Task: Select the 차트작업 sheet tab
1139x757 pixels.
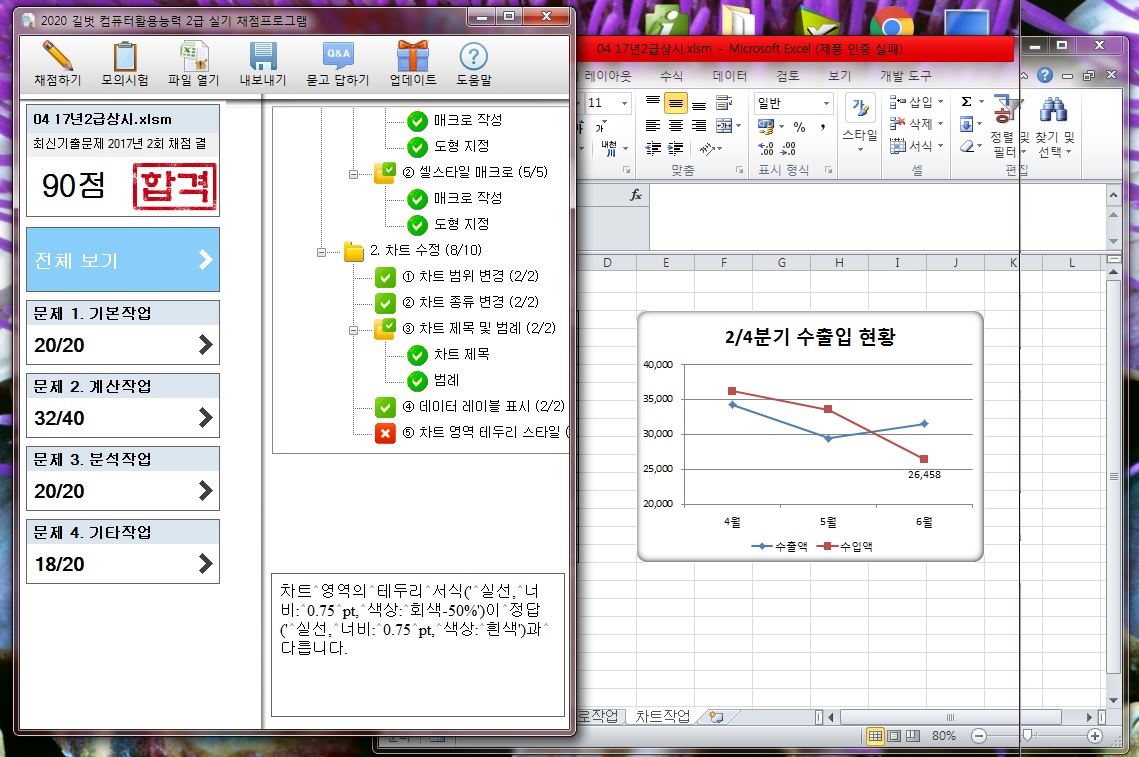Action: point(662,716)
